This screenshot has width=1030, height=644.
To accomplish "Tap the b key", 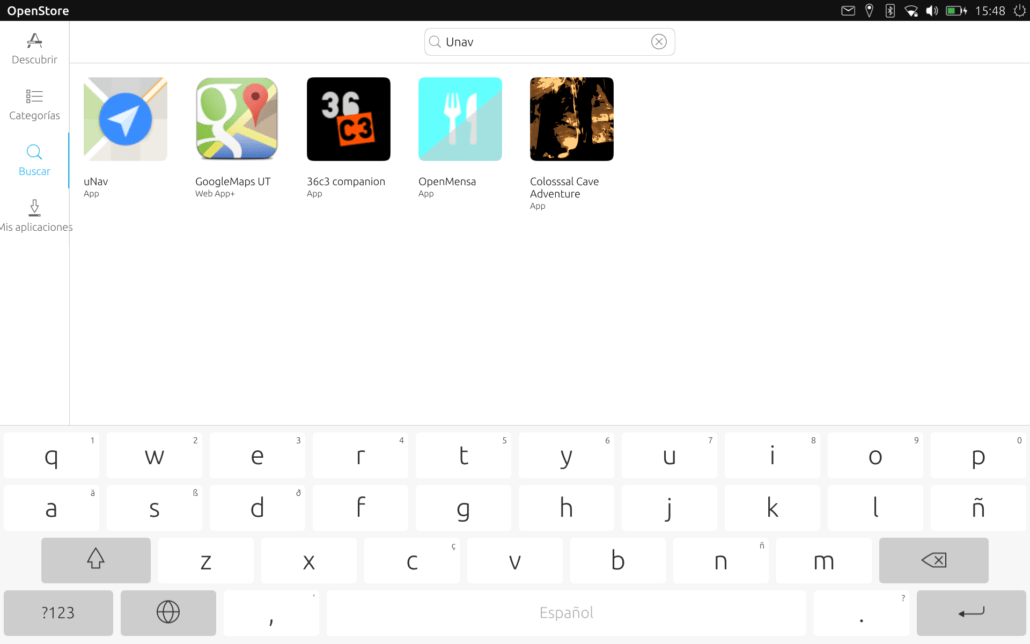I will (x=618, y=560).
